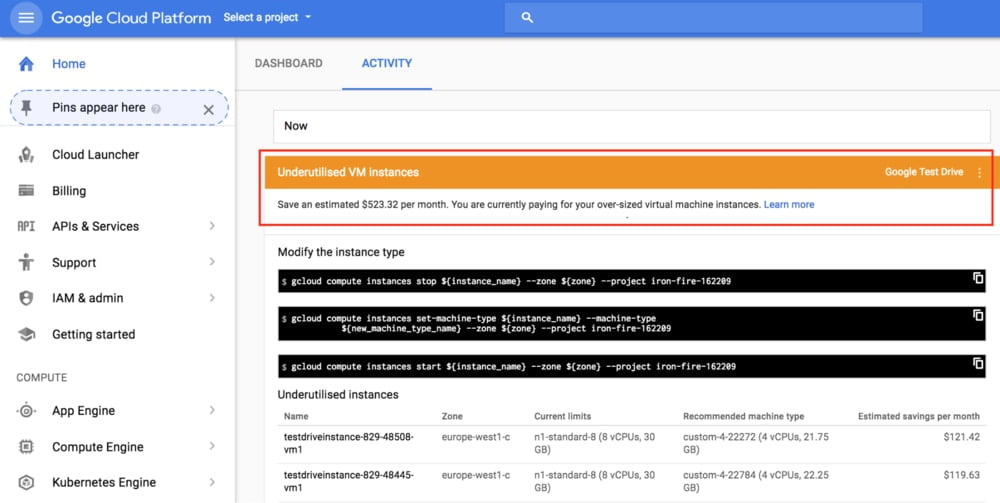1000x503 pixels.
Task: Dismiss the Pins appear here hint
Action: click(x=209, y=110)
